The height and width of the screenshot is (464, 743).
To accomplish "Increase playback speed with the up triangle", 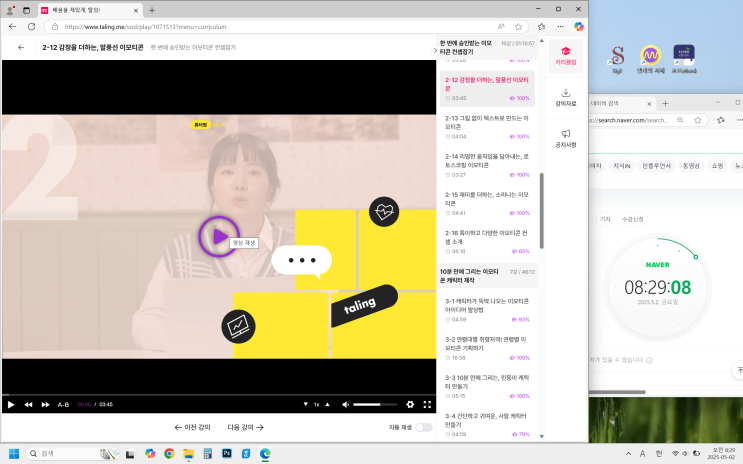I will [x=327, y=404].
